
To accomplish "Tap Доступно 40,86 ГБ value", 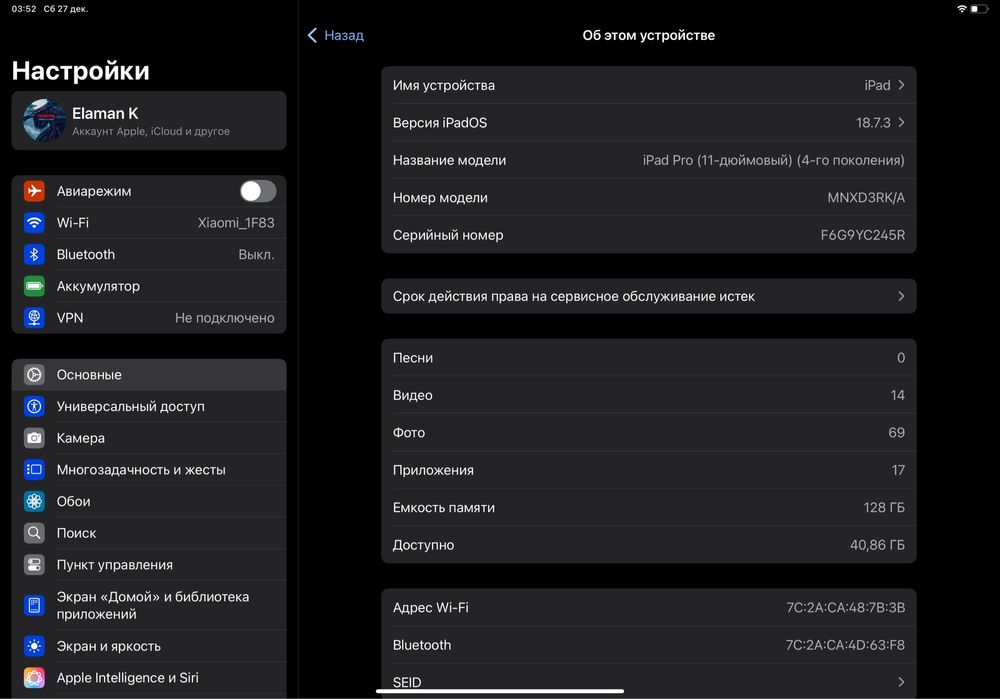I will pyautogui.click(x=877, y=545).
